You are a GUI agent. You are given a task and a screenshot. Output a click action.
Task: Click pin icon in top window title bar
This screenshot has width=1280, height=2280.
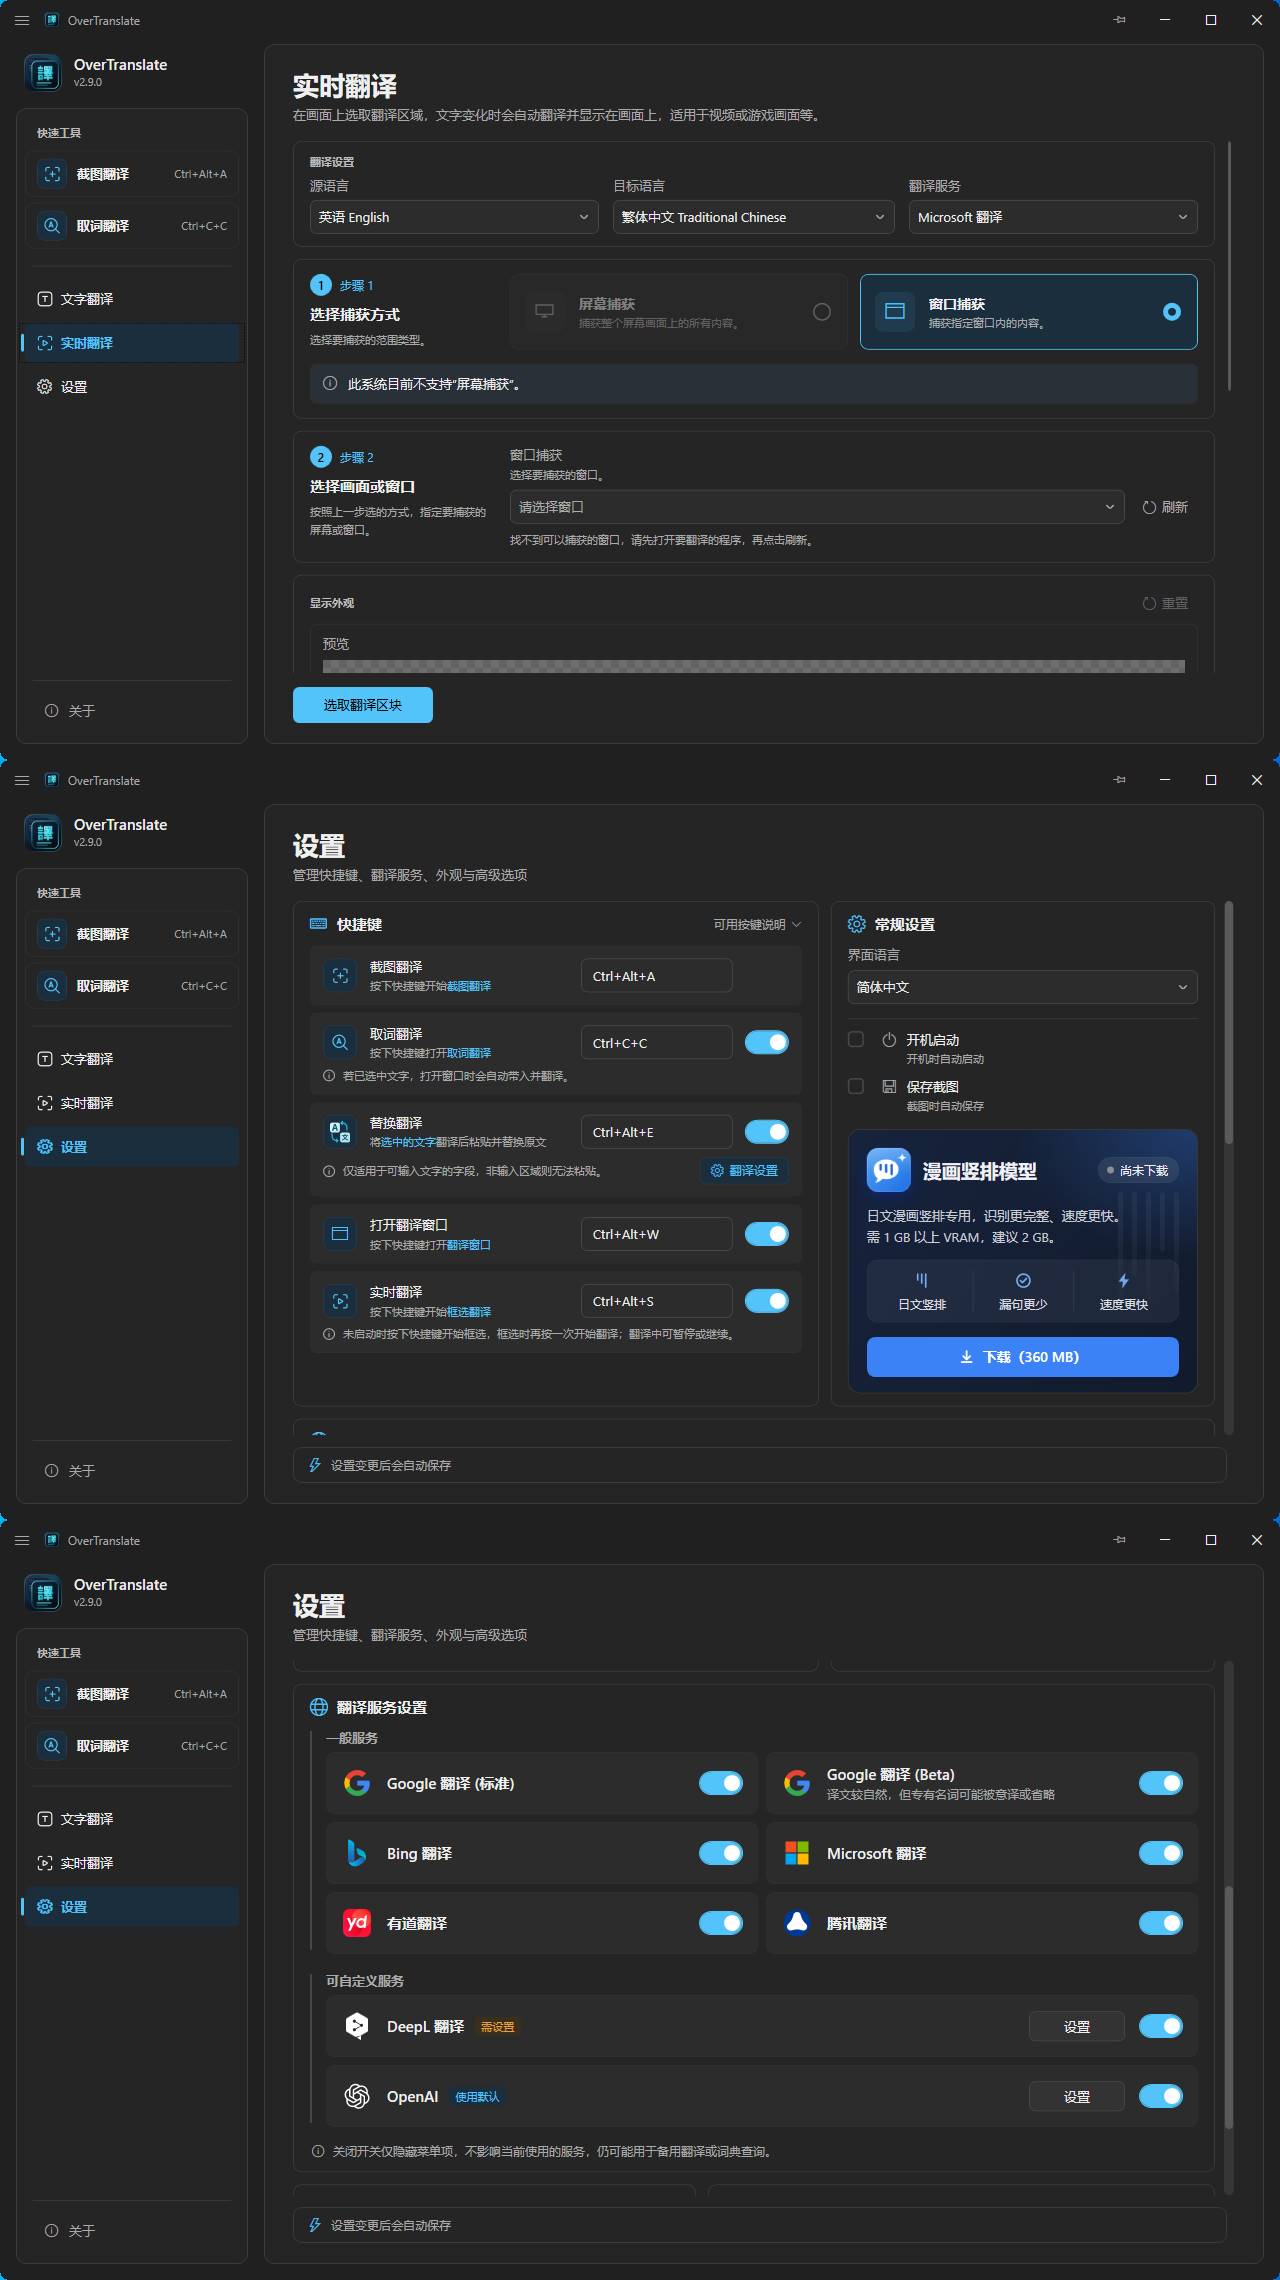(1120, 20)
